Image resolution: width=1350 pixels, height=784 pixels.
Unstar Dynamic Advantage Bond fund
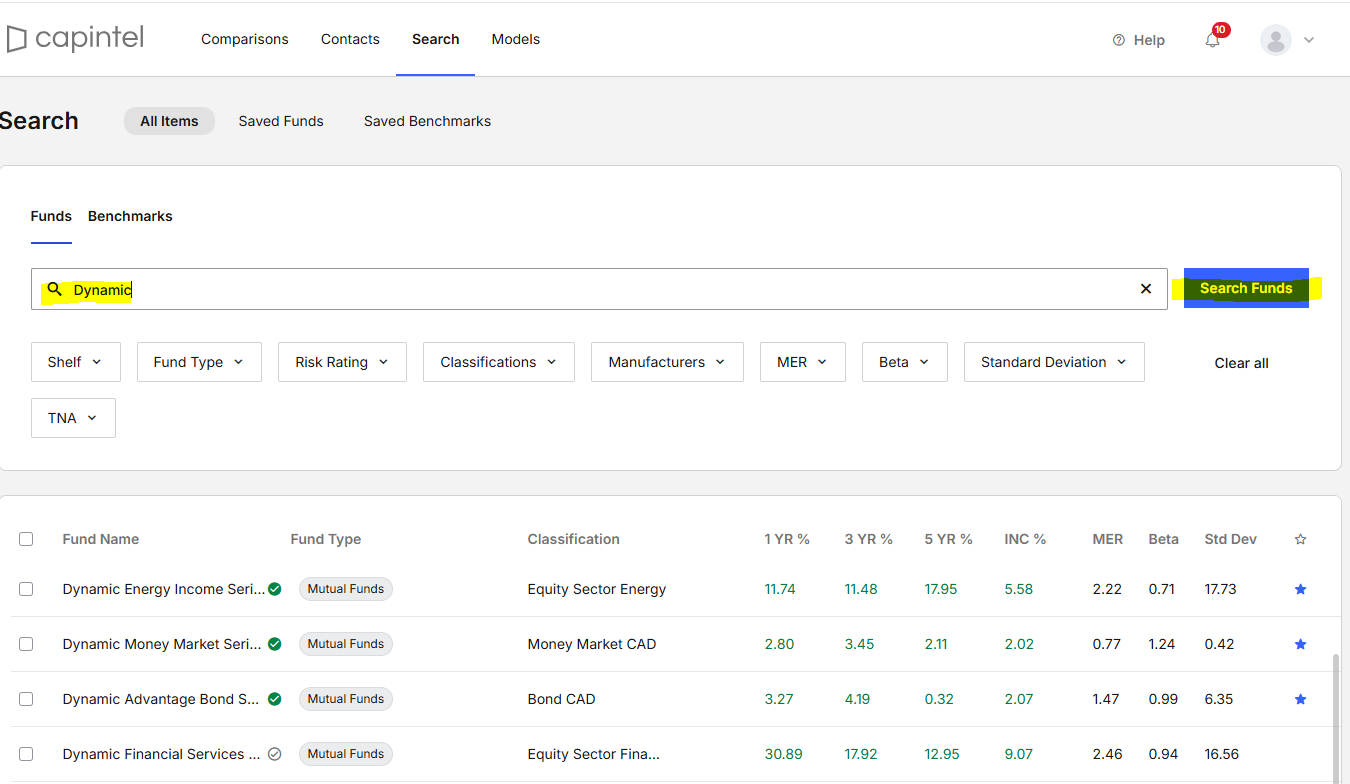click(1300, 699)
